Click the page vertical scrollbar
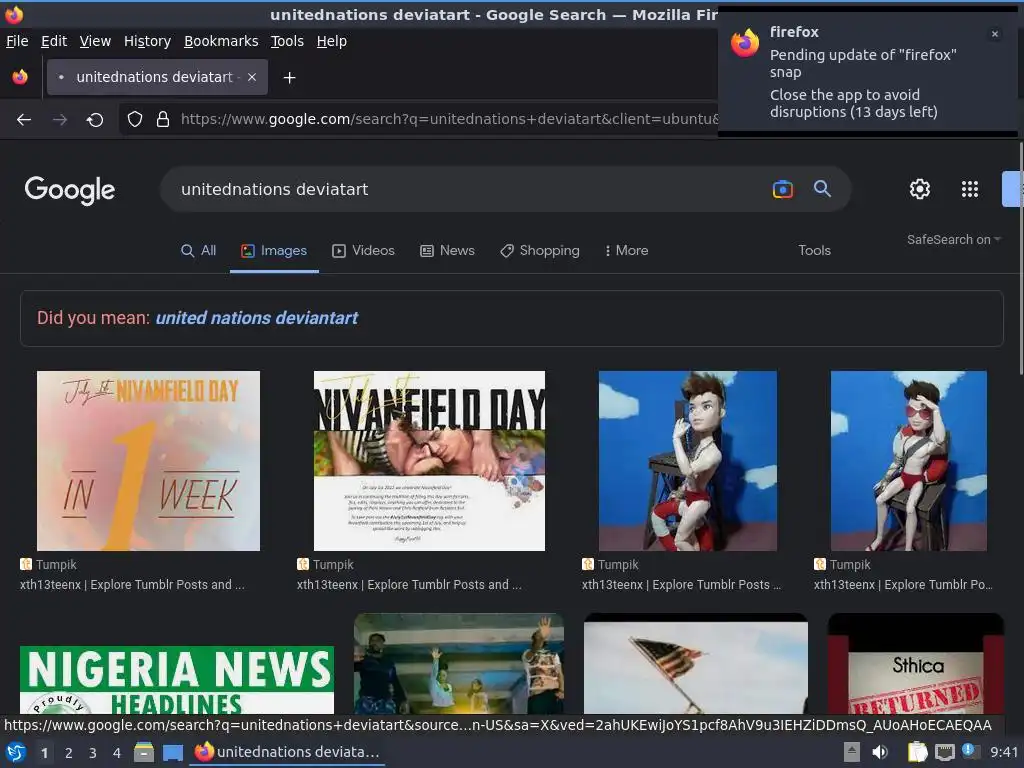Image resolution: width=1024 pixels, height=768 pixels. click(1020, 258)
